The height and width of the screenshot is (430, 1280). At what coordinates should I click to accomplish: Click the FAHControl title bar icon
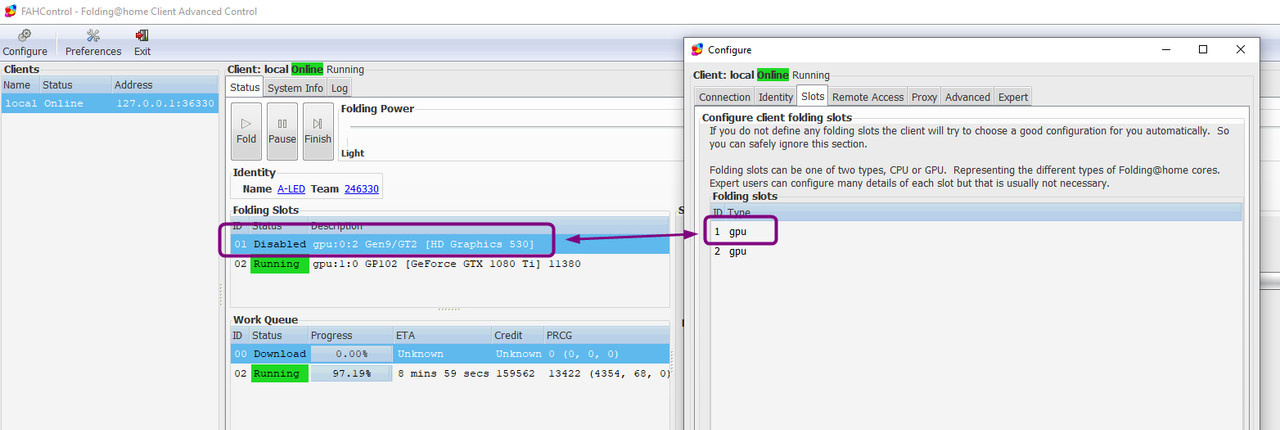coord(10,11)
